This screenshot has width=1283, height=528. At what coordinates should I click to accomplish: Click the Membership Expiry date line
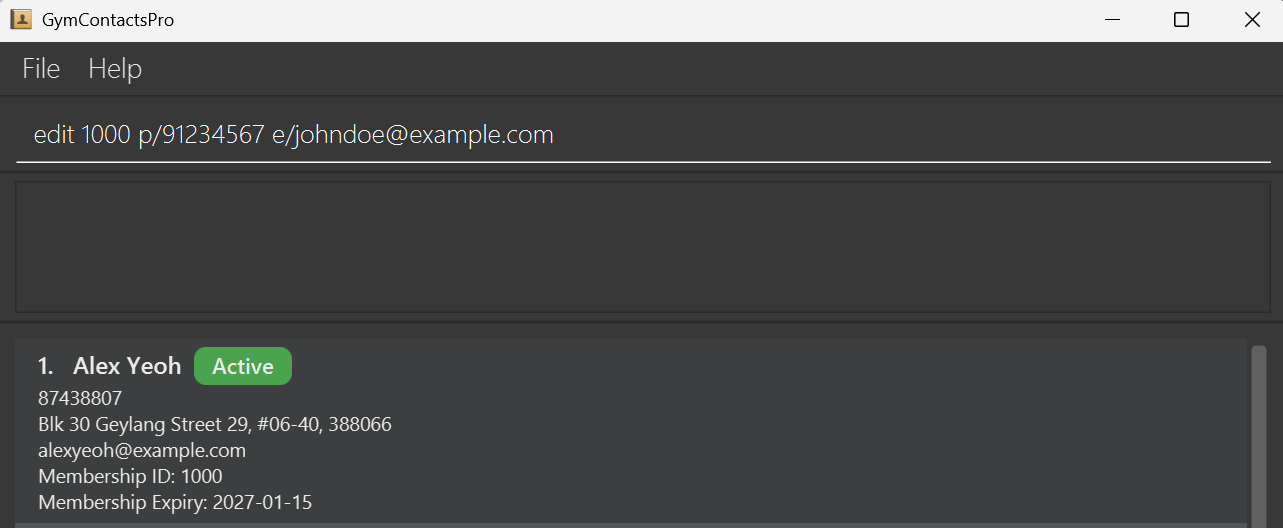[175, 502]
